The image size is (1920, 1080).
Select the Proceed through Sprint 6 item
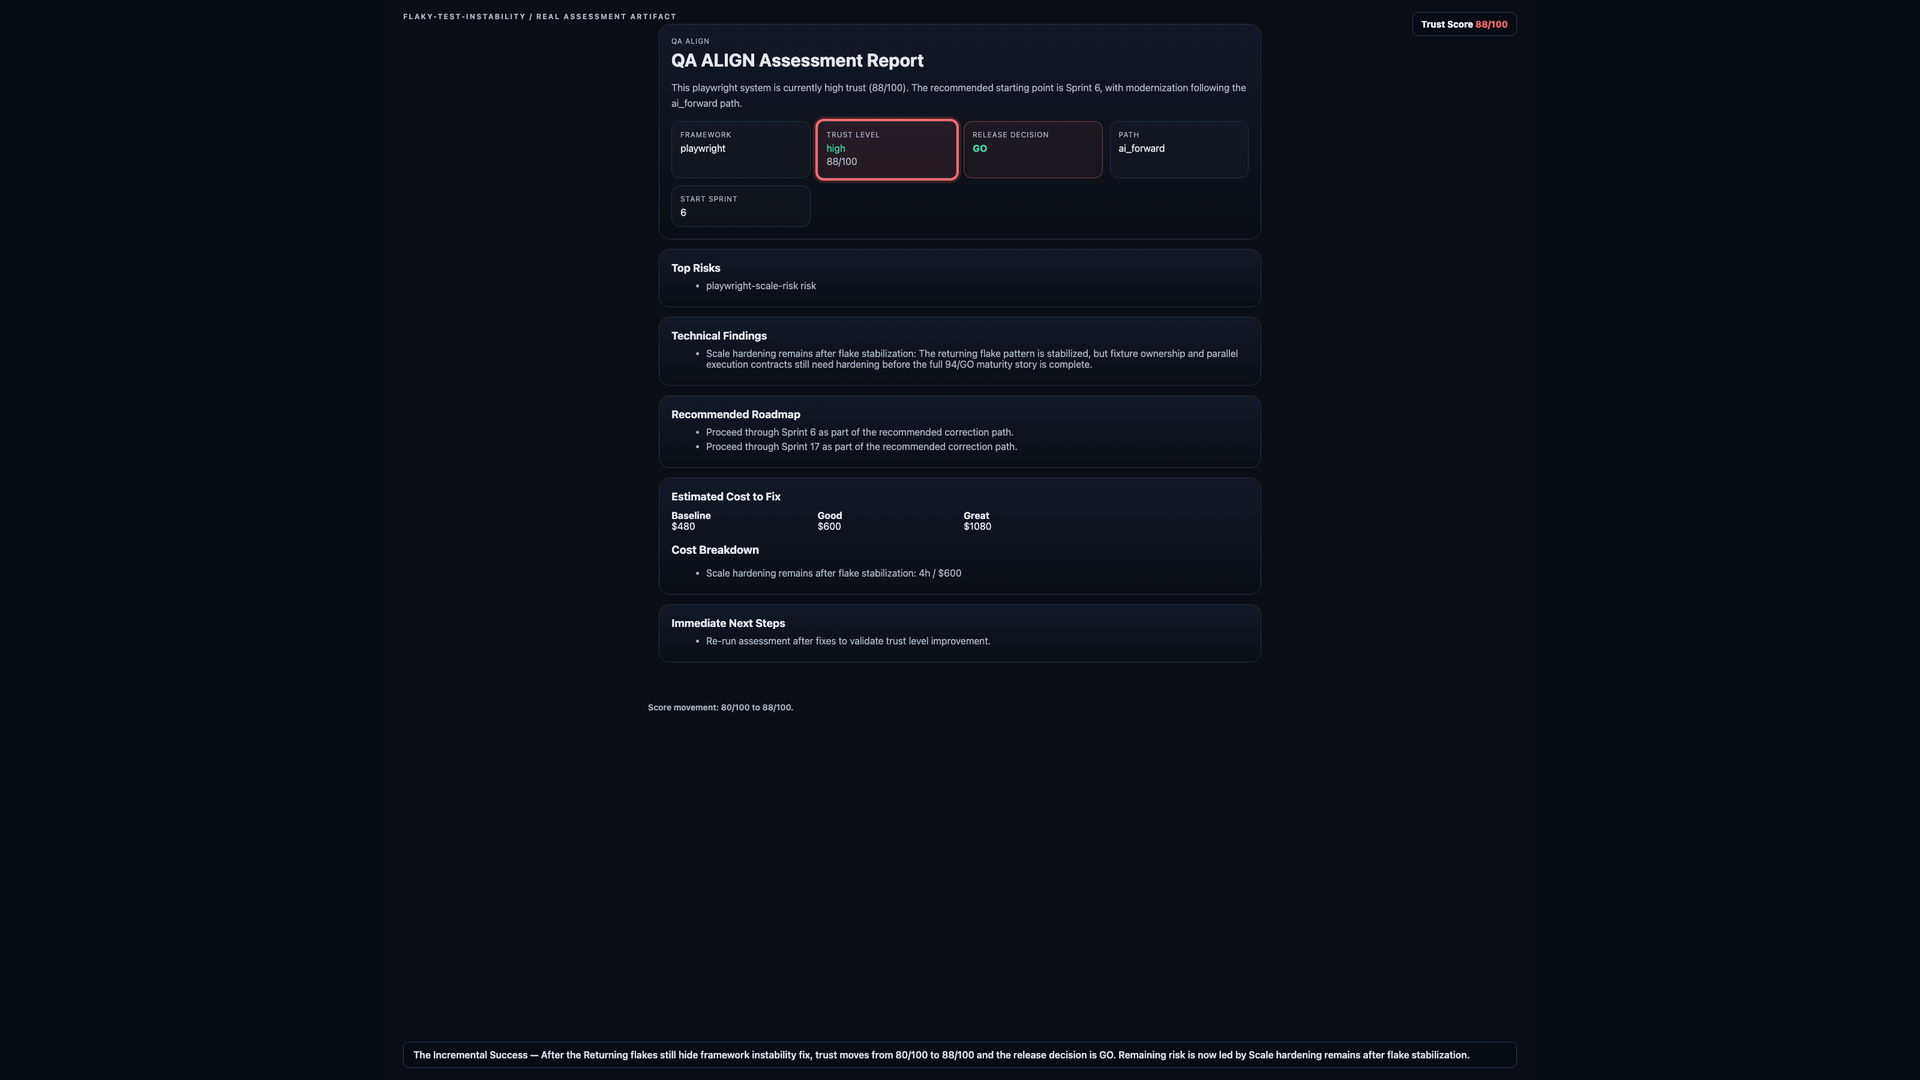860,433
